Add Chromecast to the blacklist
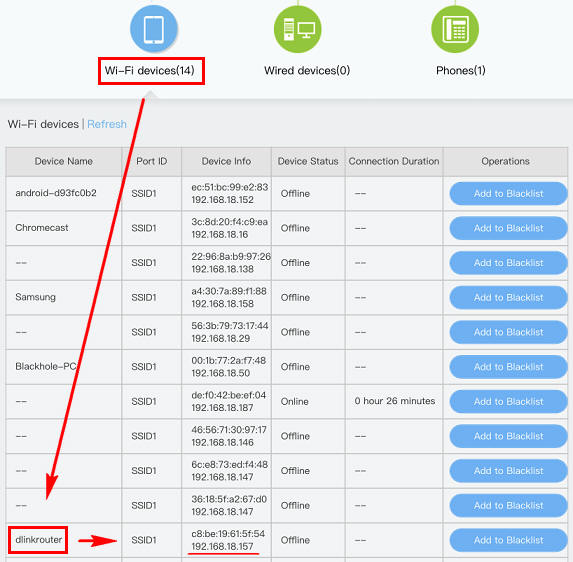573x562 pixels. coord(508,228)
